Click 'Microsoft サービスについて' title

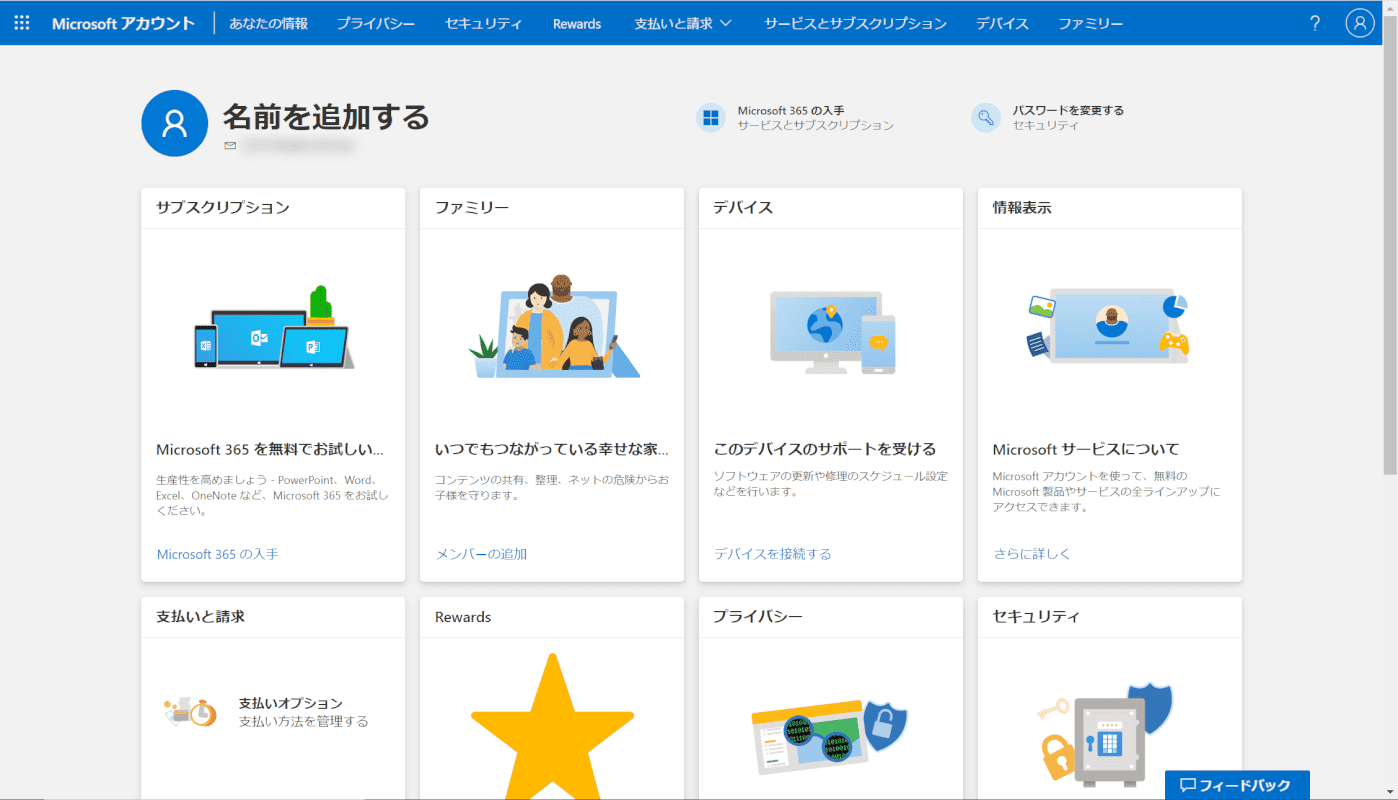coord(1086,449)
